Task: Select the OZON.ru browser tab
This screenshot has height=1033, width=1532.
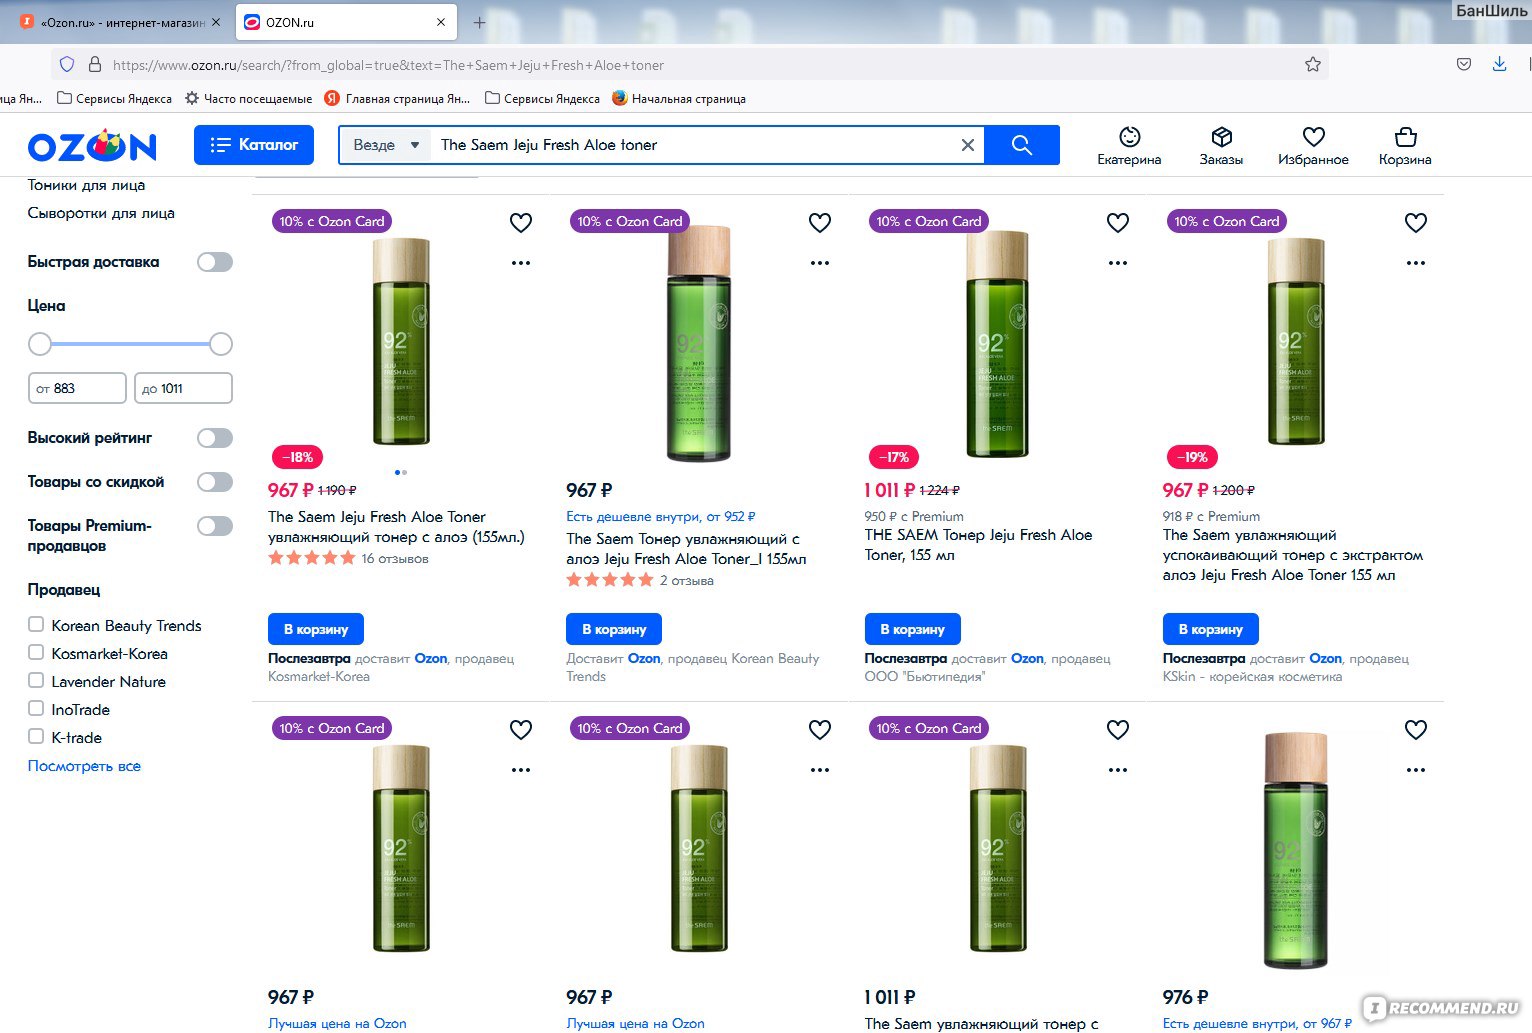Action: [x=345, y=22]
